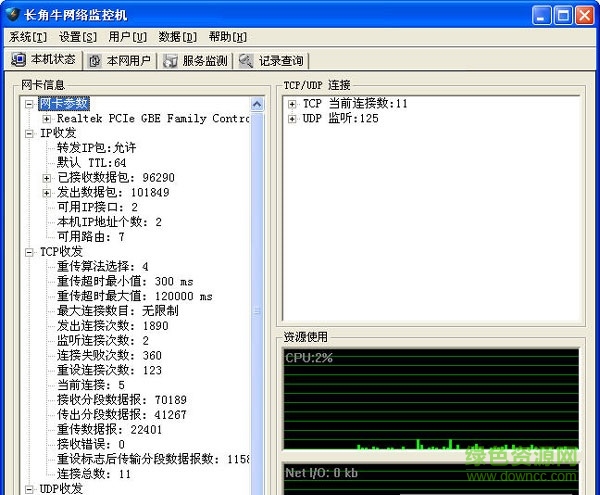Open the 系统[T] menu
Viewport: 600px width, 495px height.
point(27,37)
